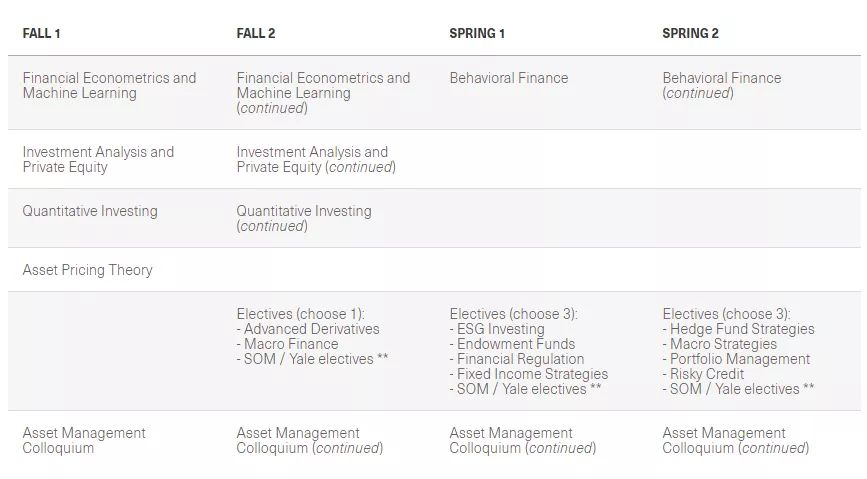Image resolution: width=867 pixels, height=479 pixels.
Task: Click Financial Econometrics and Machine Learning in Fall 1
Action: click(x=109, y=85)
